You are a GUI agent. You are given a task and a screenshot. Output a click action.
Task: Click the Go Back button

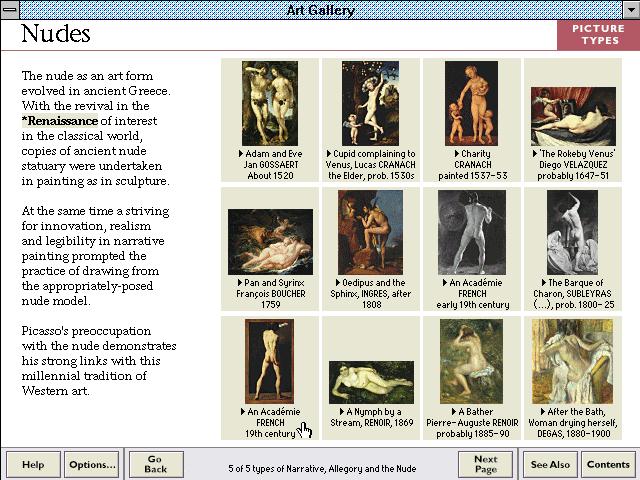156,464
